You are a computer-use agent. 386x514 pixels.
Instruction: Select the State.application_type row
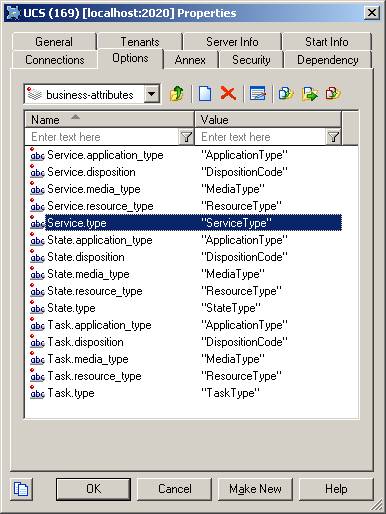click(186, 240)
